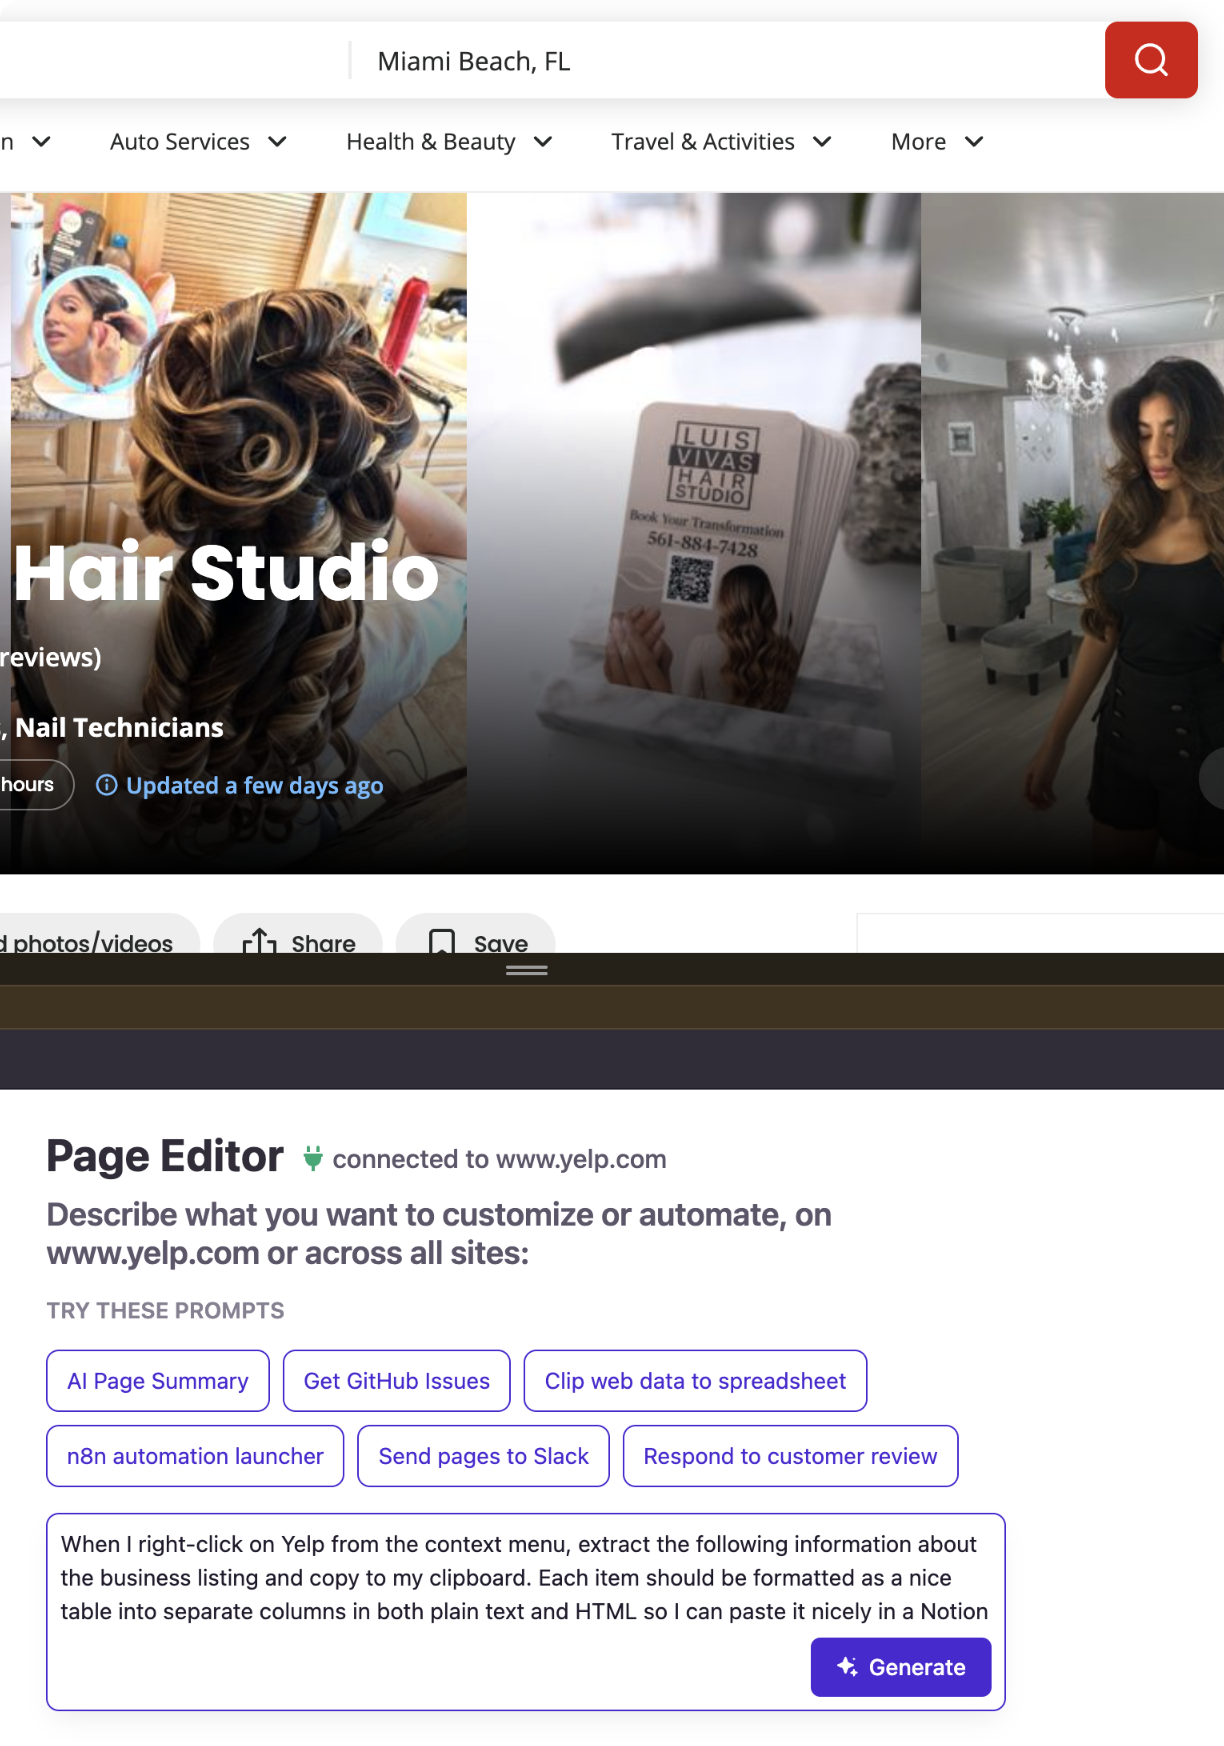Select Respond to customer review prompt

click(790, 1456)
